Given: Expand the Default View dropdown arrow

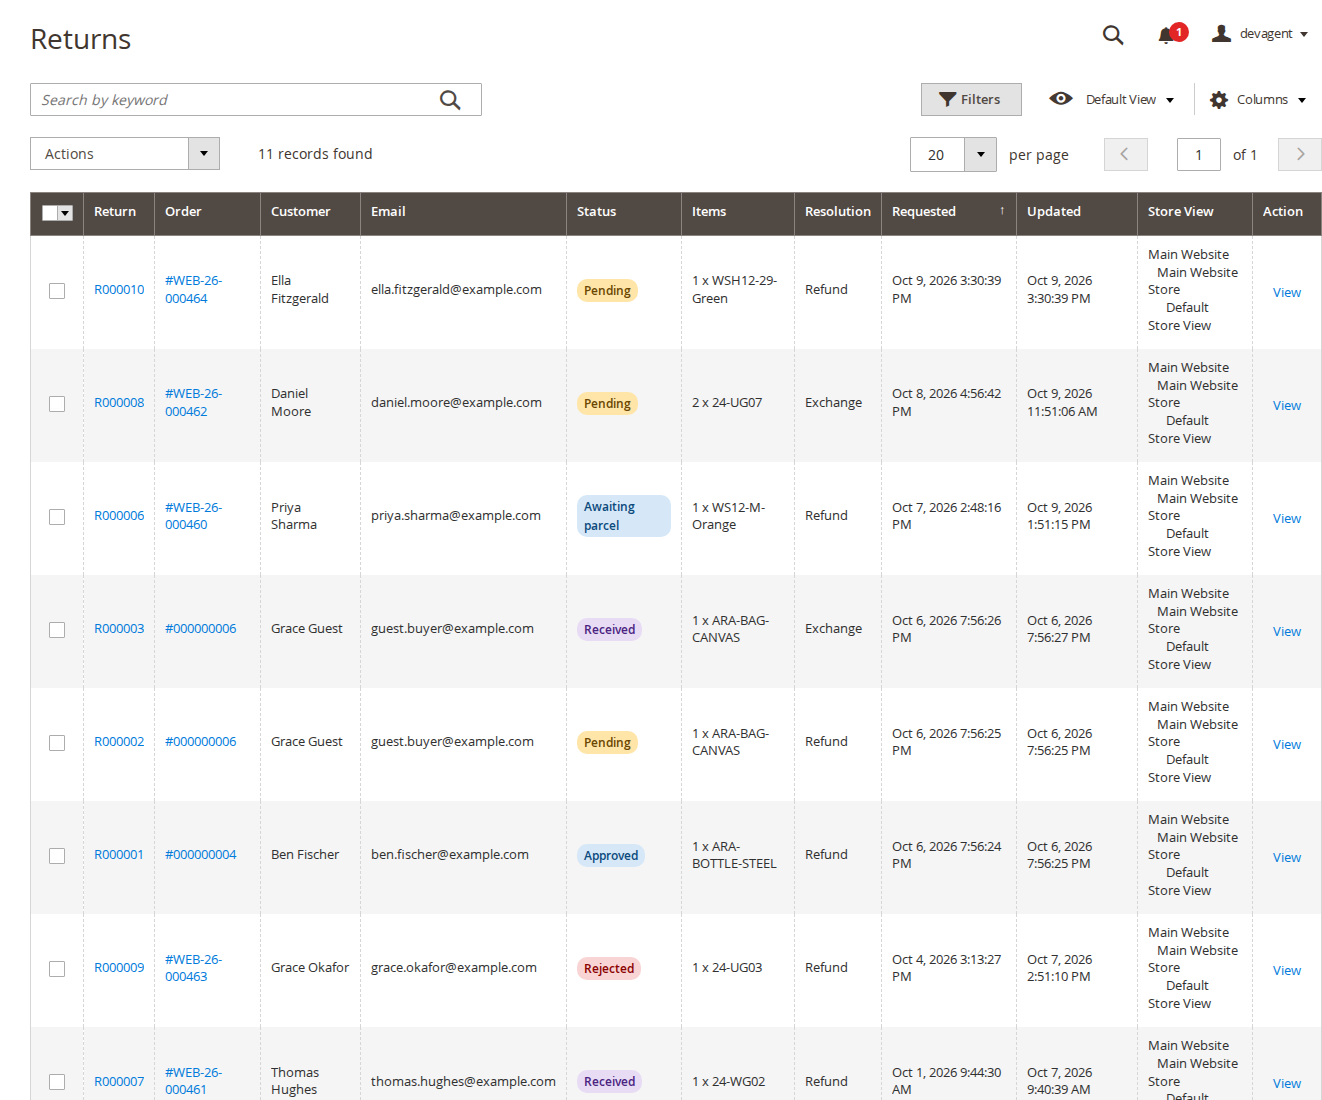Looking at the screenshot, I should pos(1170,100).
